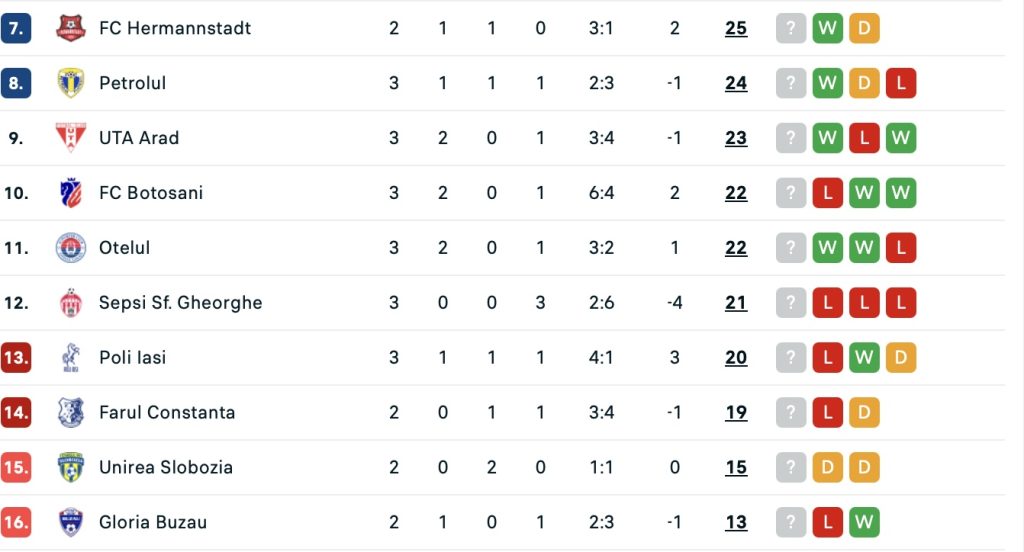Viewport: 1024px width, 552px height.
Task: Click Poli Iasi's orange D form badge
Action: pyautogui.click(x=901, y=357)
